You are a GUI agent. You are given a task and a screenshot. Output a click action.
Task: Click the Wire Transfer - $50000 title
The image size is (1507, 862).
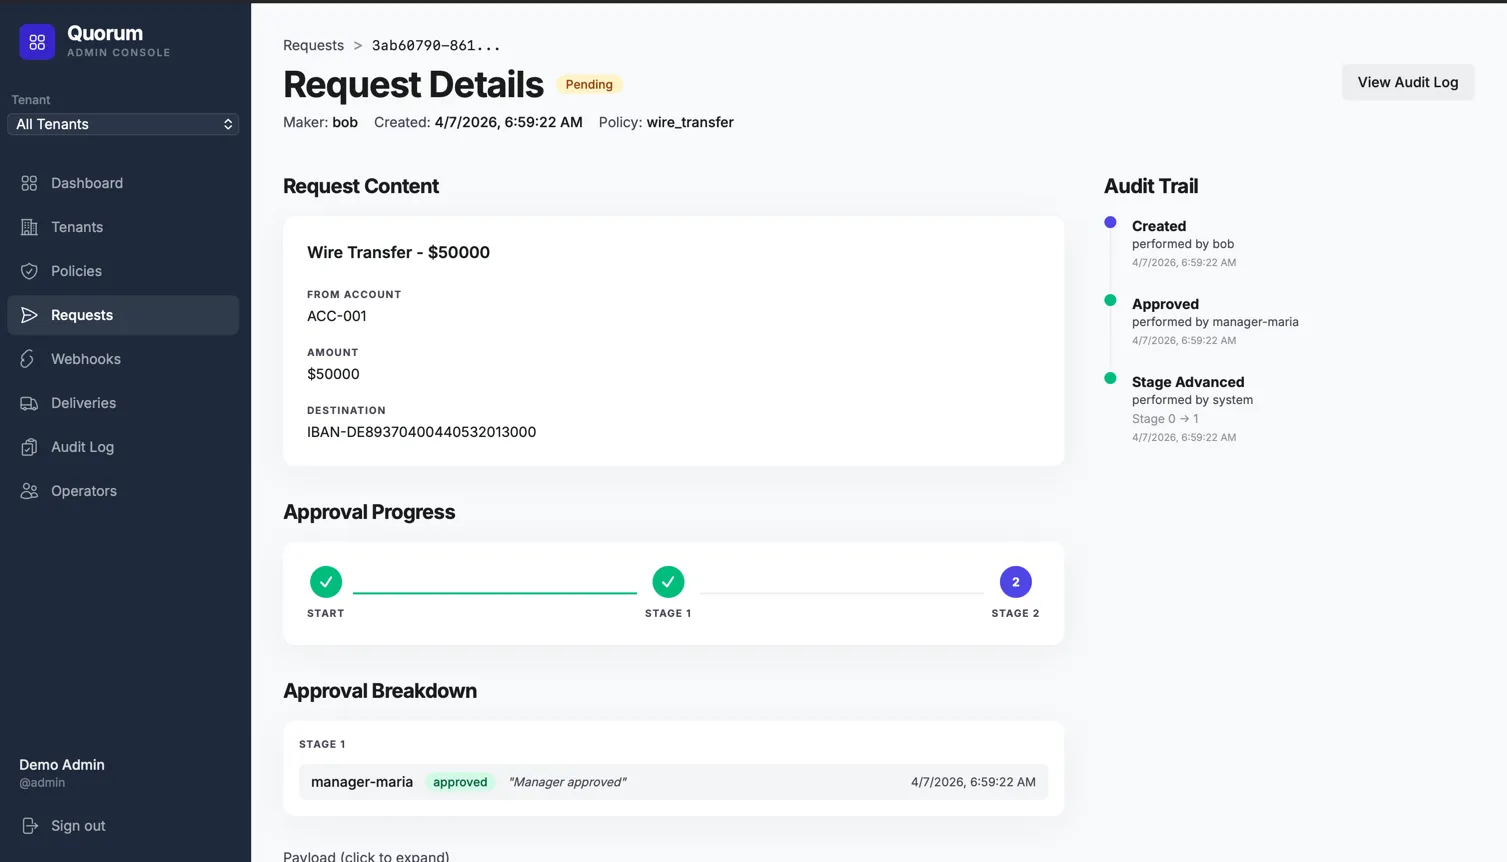(398, 252)
